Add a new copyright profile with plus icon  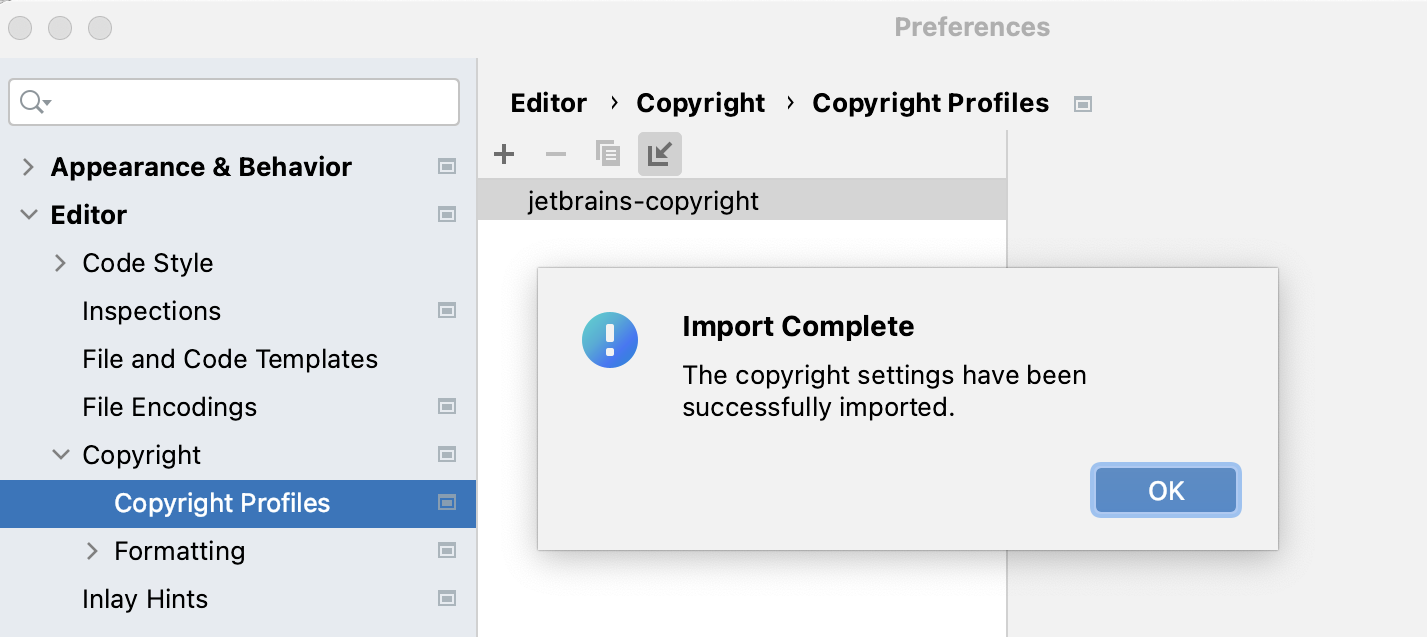[x=504, y=154]
